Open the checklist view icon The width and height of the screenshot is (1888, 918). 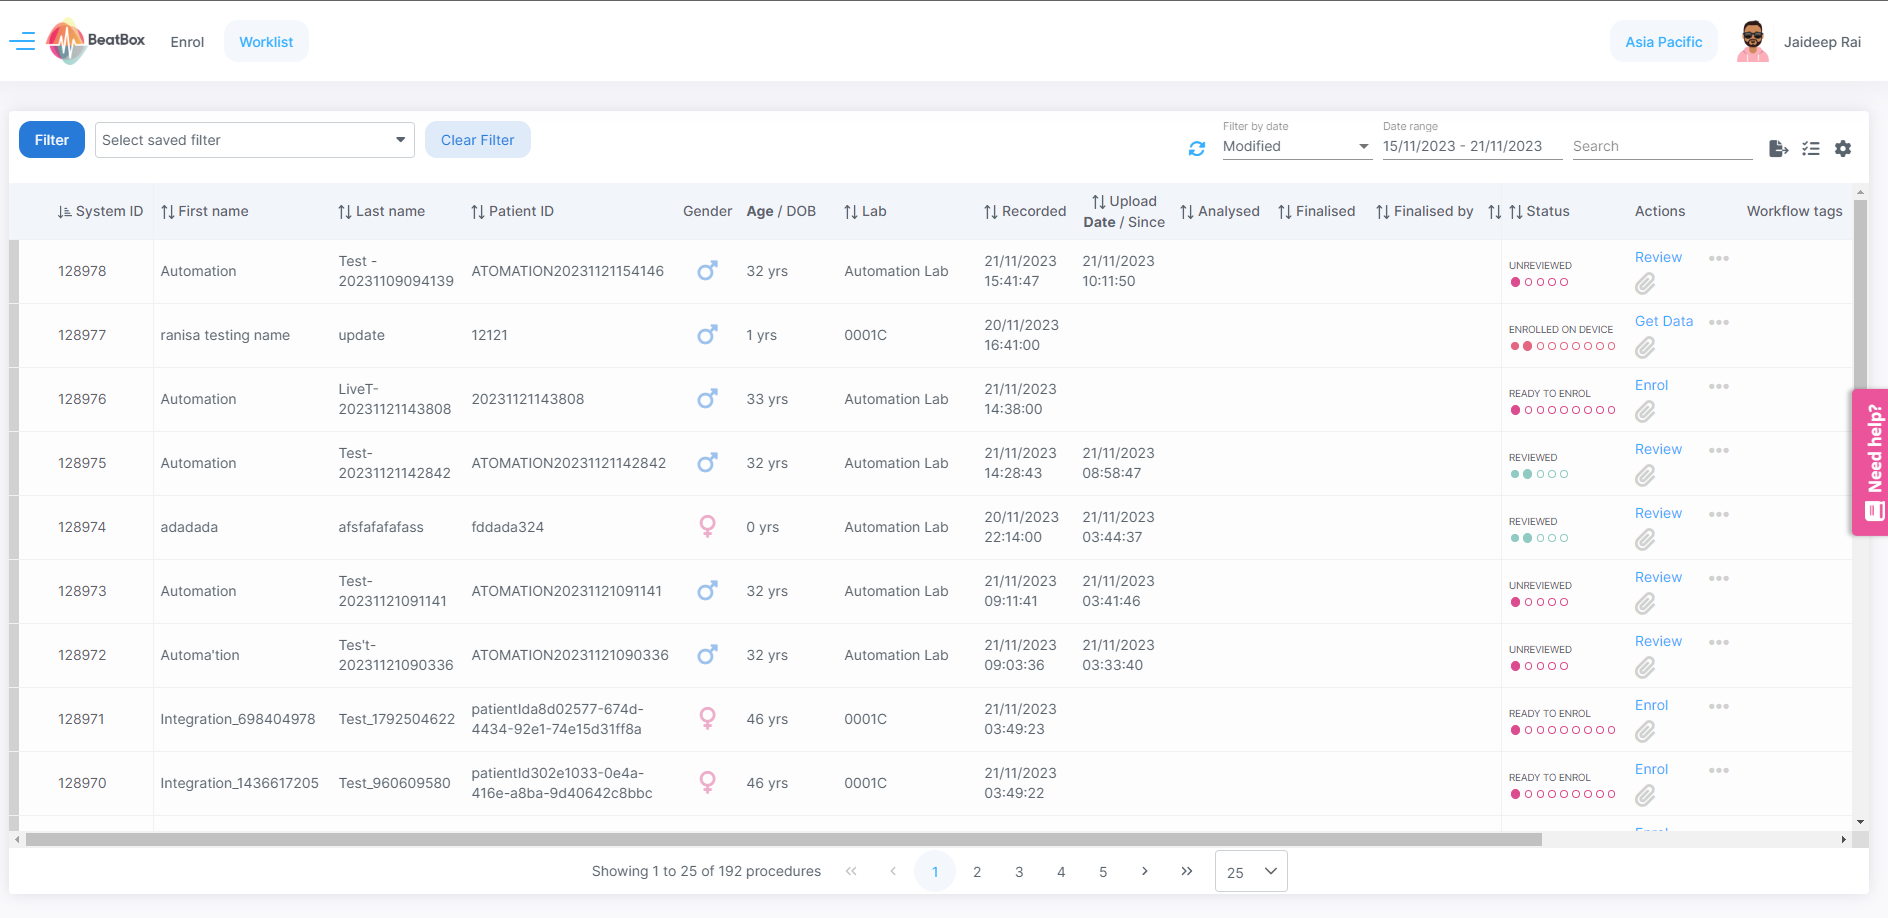tap(1810, 148)
